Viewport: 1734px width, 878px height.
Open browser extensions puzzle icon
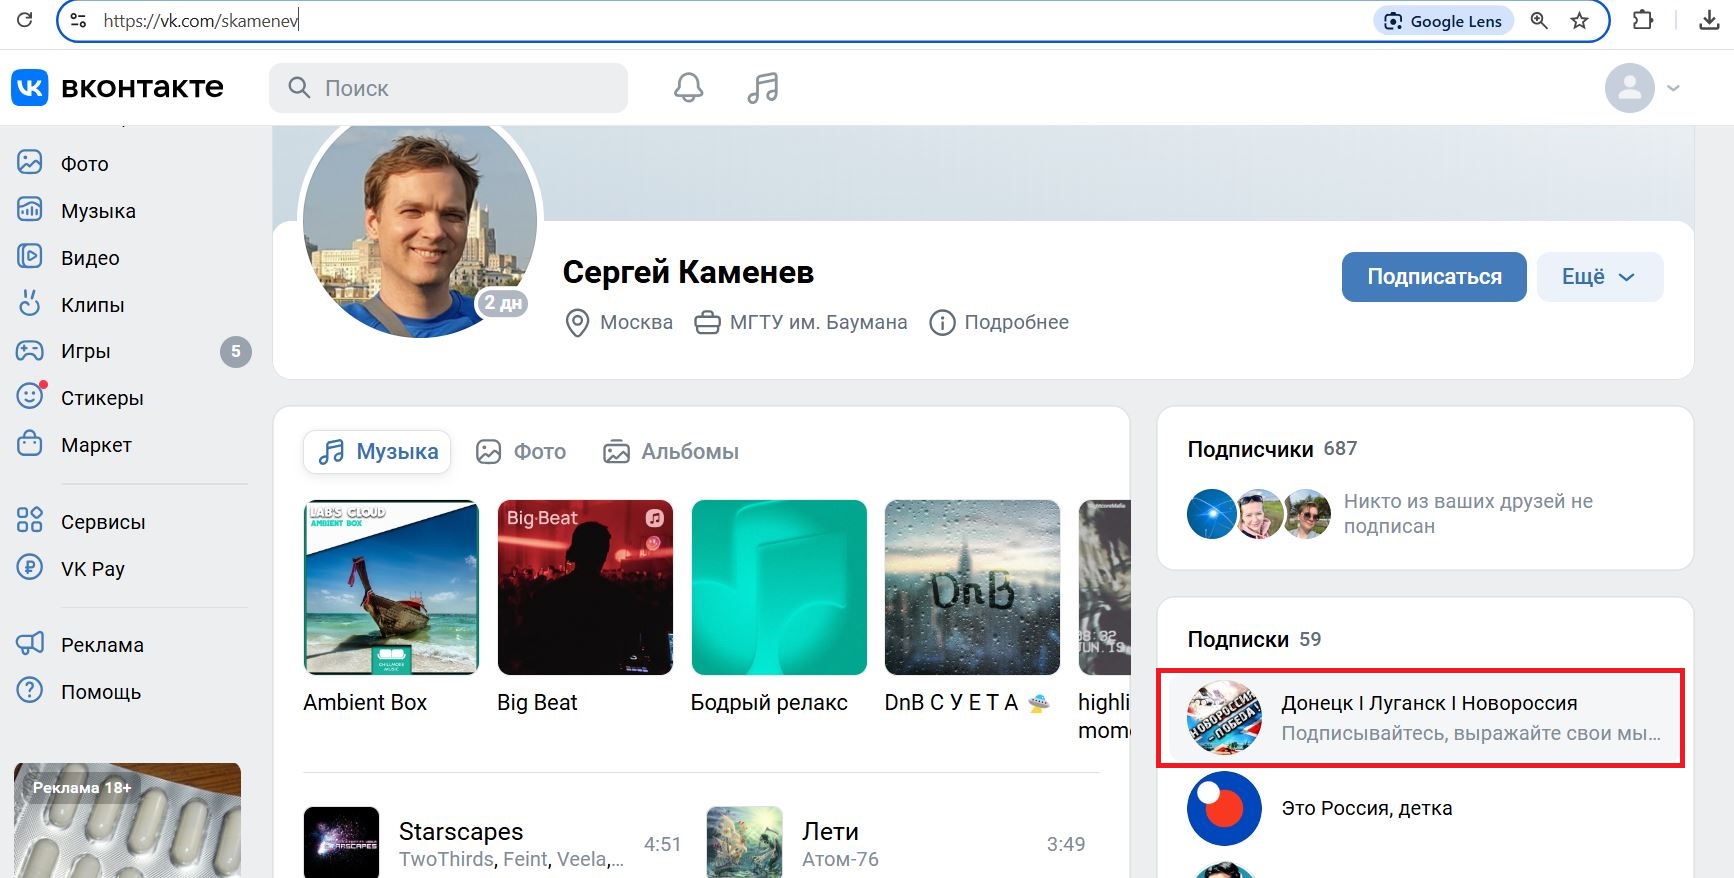click(1643, 20)
